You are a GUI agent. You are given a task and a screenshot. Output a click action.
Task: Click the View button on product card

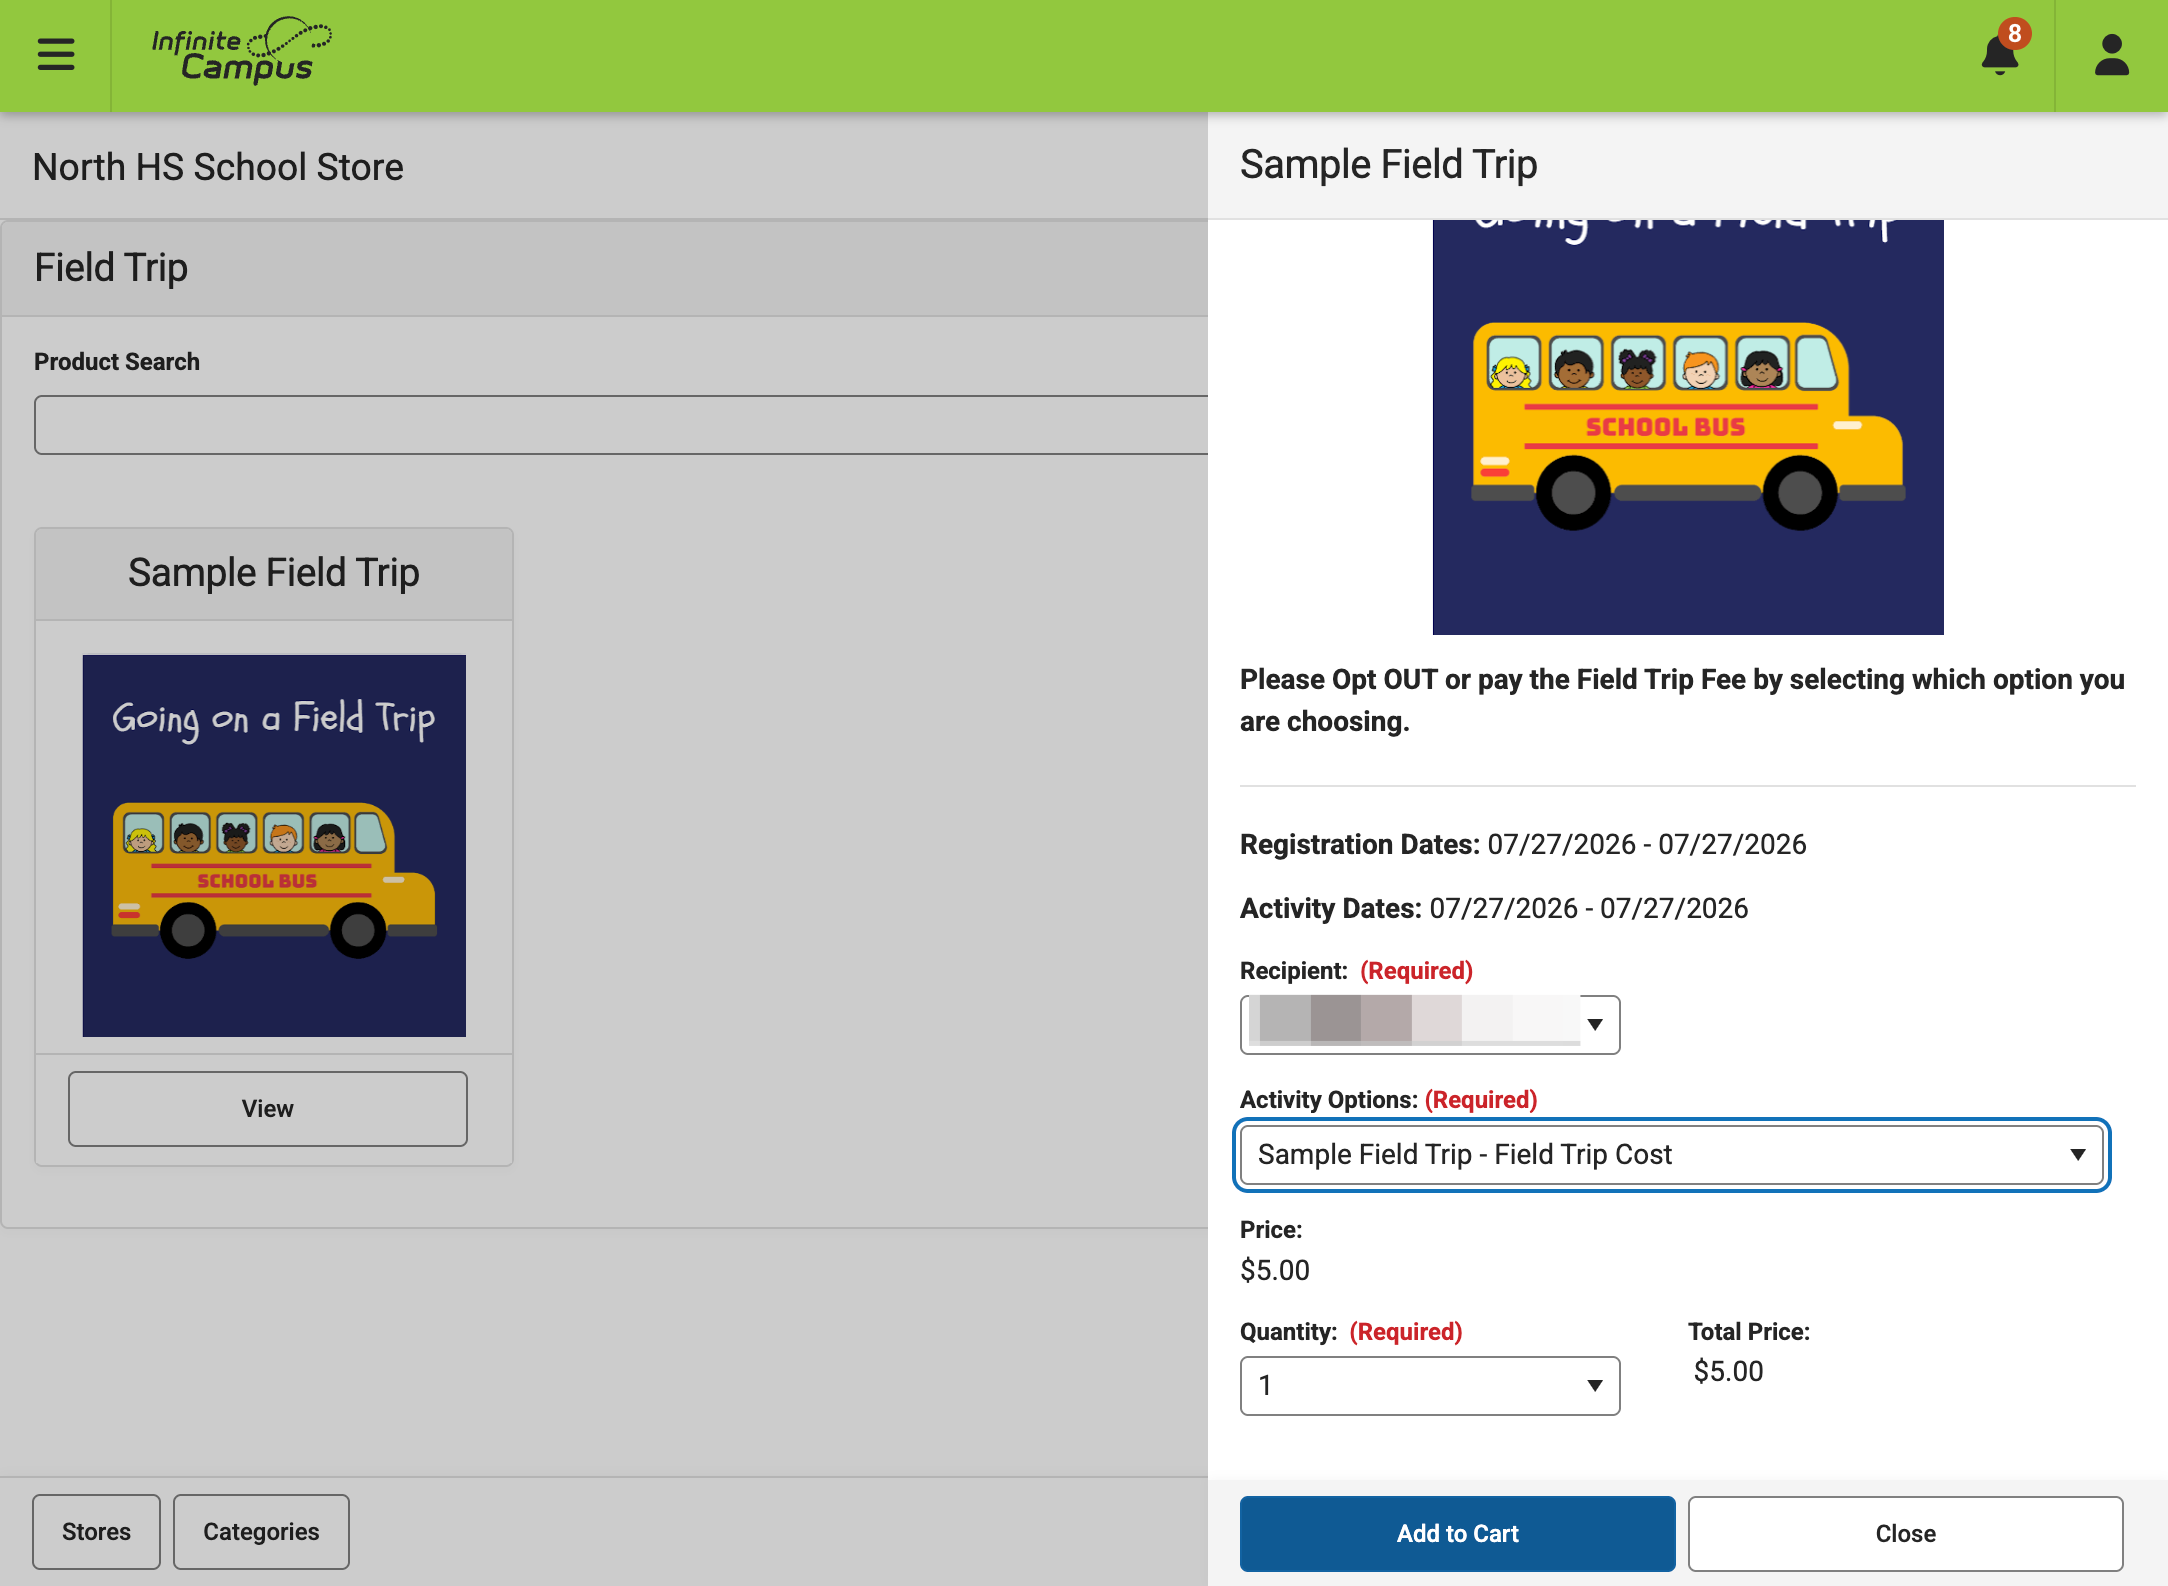coord(268,1108)
